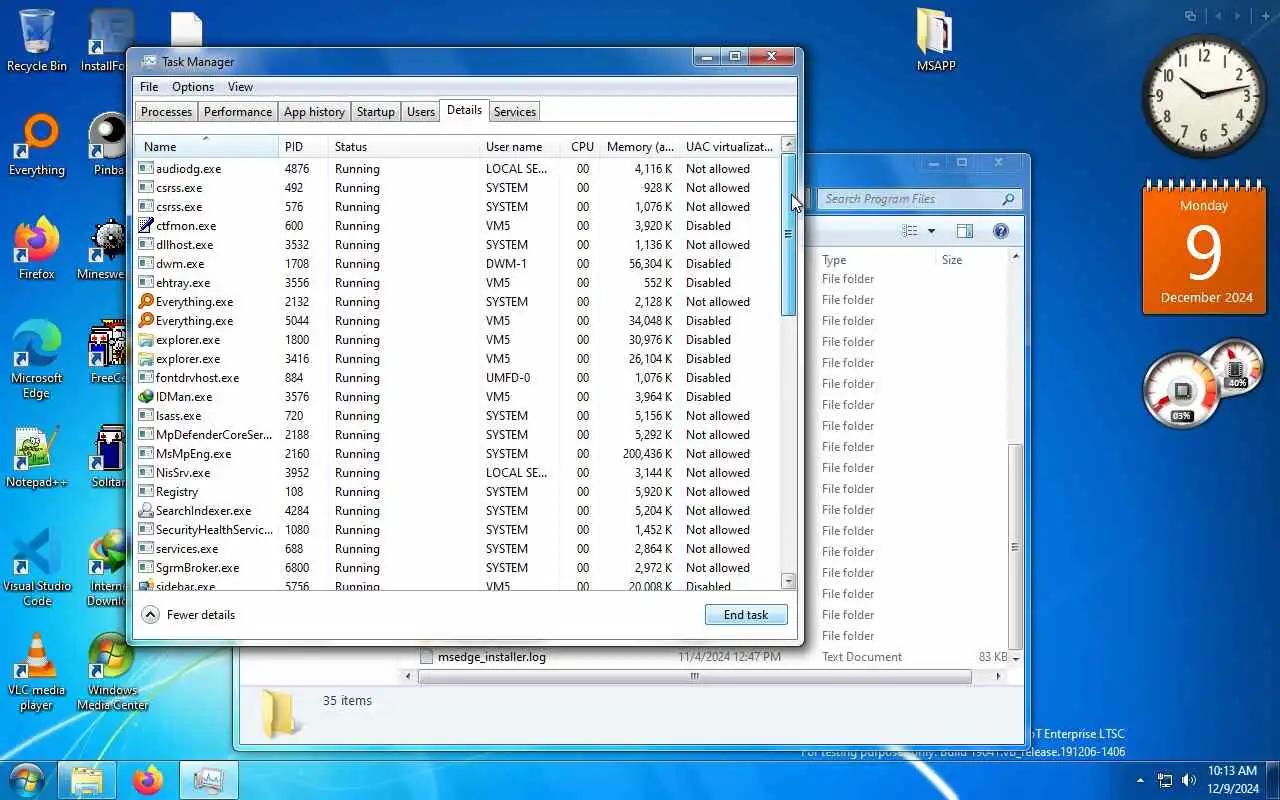Switch to the Users tab
Screen dimensions: 1280x800
pos(421,112)
